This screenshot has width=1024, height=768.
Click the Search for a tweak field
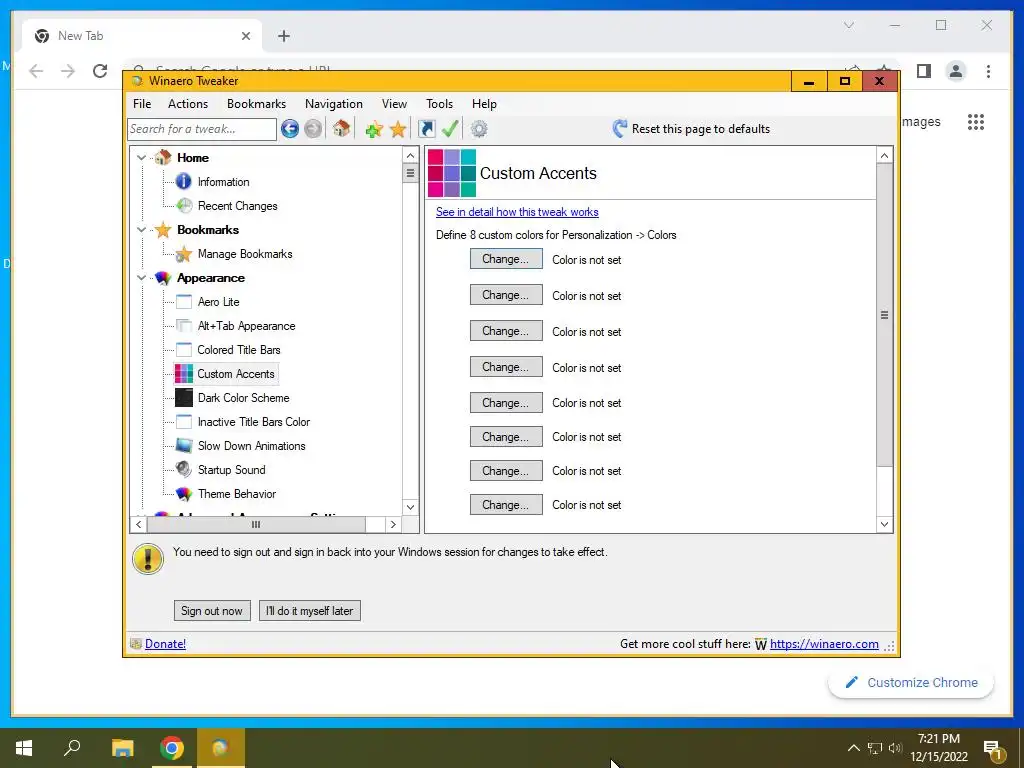(x=202, y=129)
